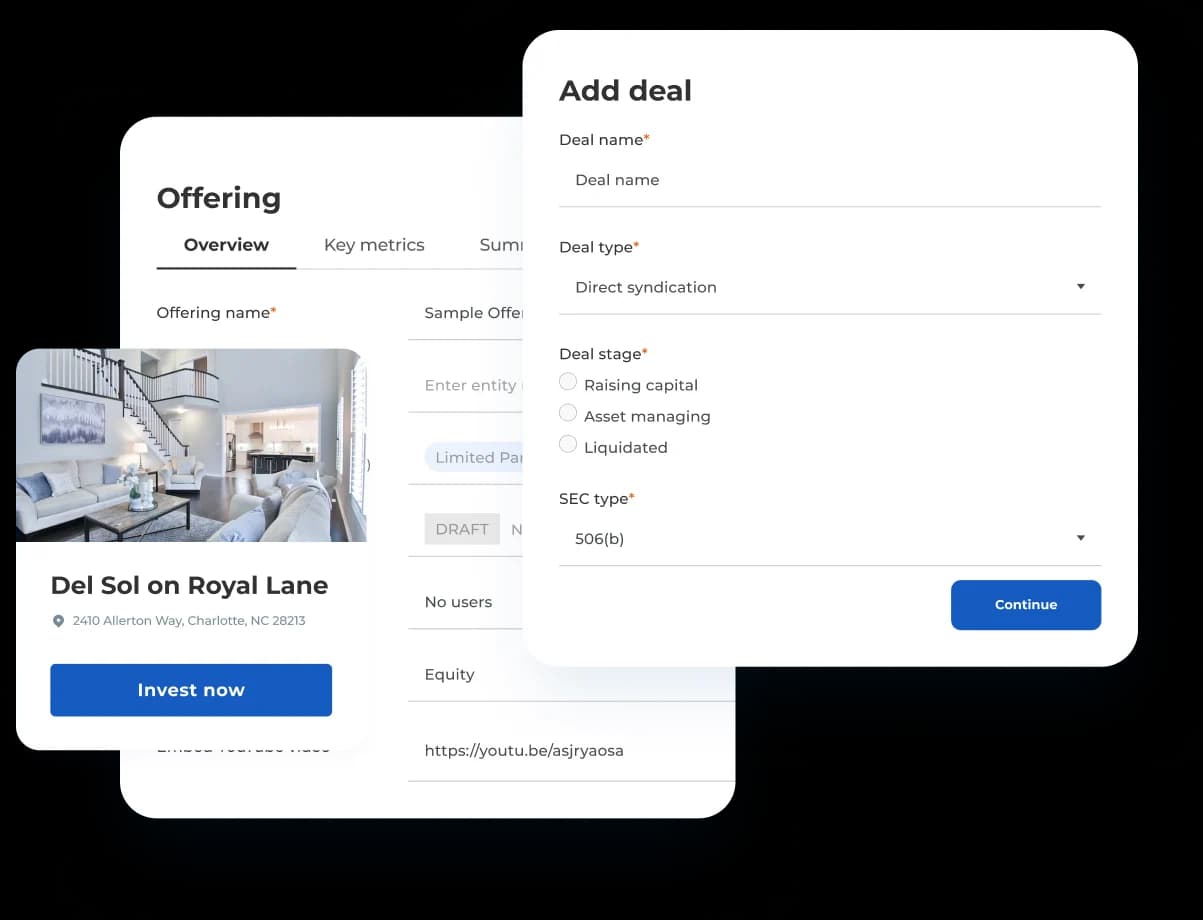Click the Equity field value
Viewport: 1203px width, 920px height.
click(x=449, y=675)
